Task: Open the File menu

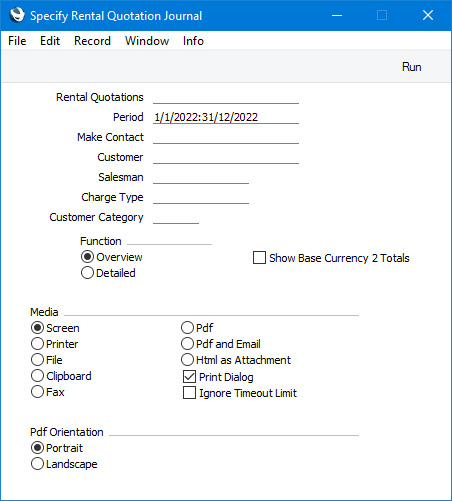Action: pos(17,41)
